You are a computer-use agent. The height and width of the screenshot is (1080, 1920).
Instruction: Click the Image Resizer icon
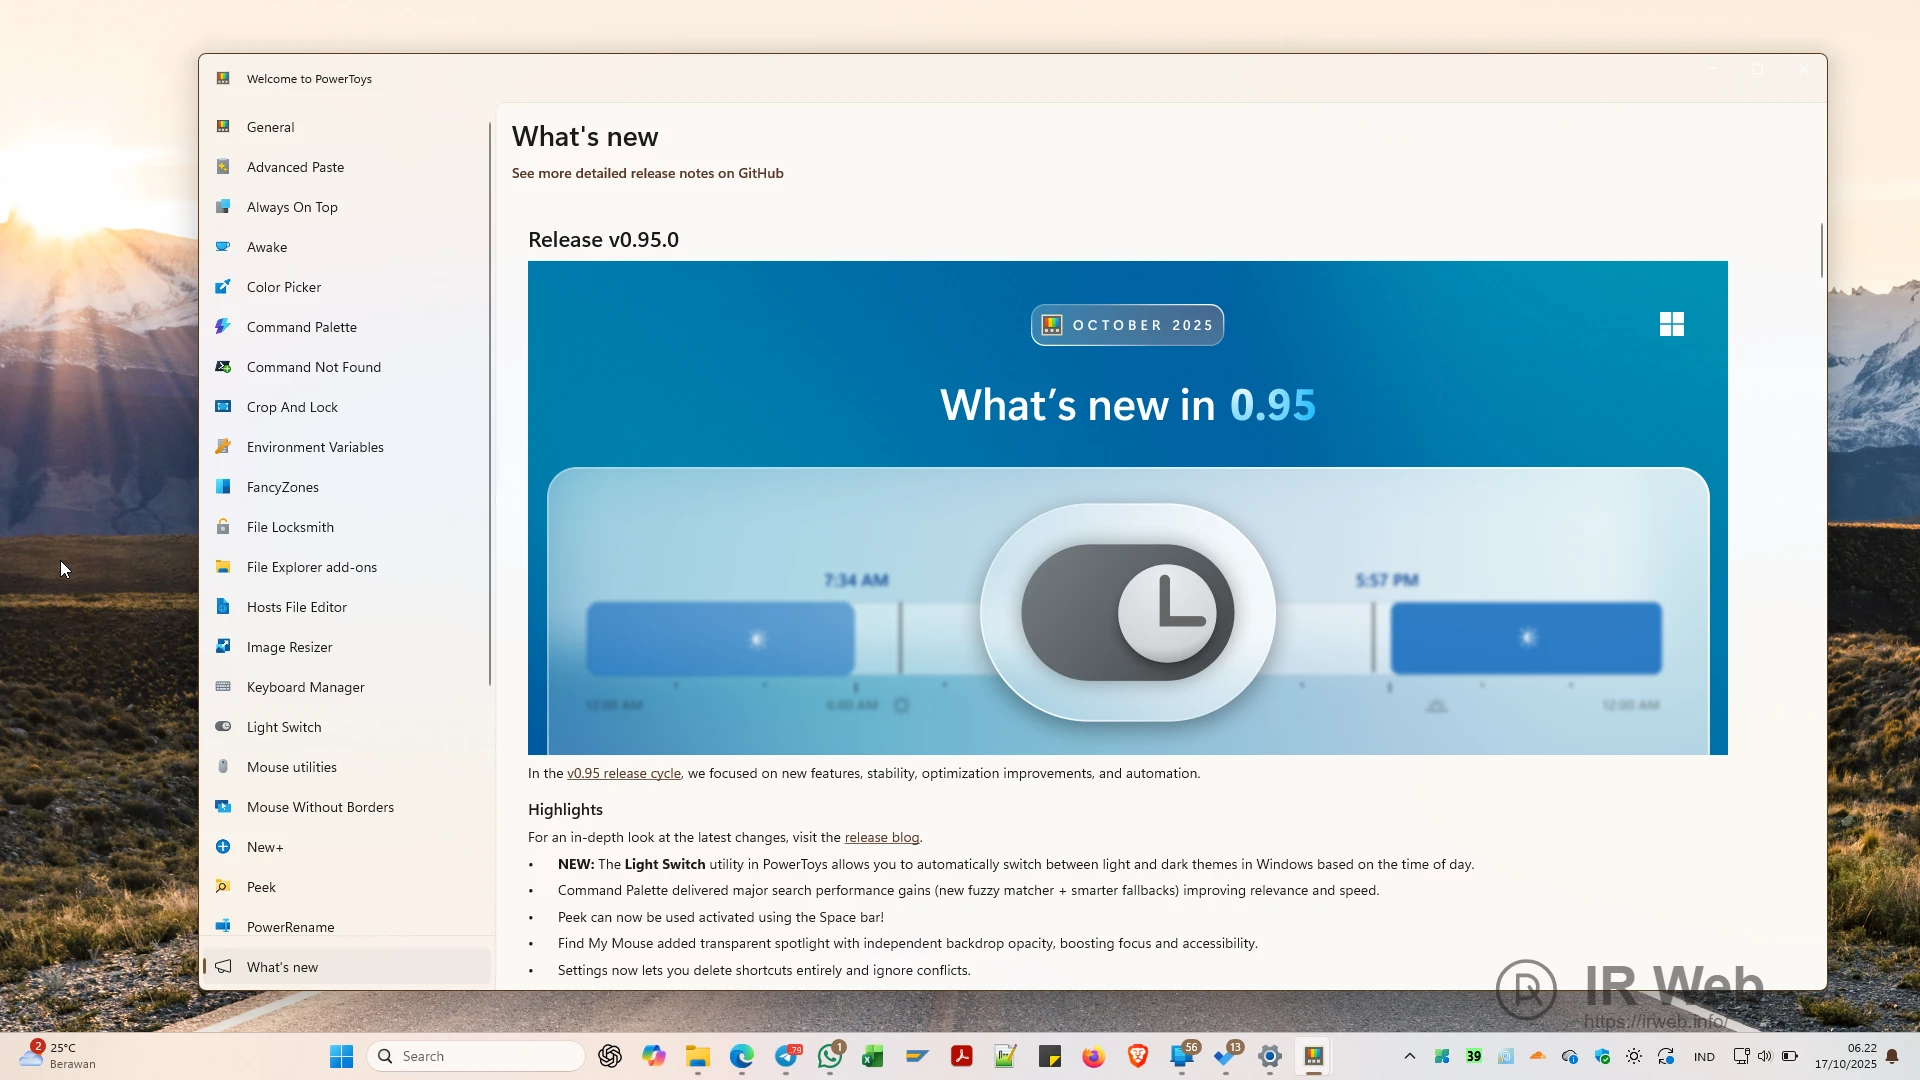point(223,647)
